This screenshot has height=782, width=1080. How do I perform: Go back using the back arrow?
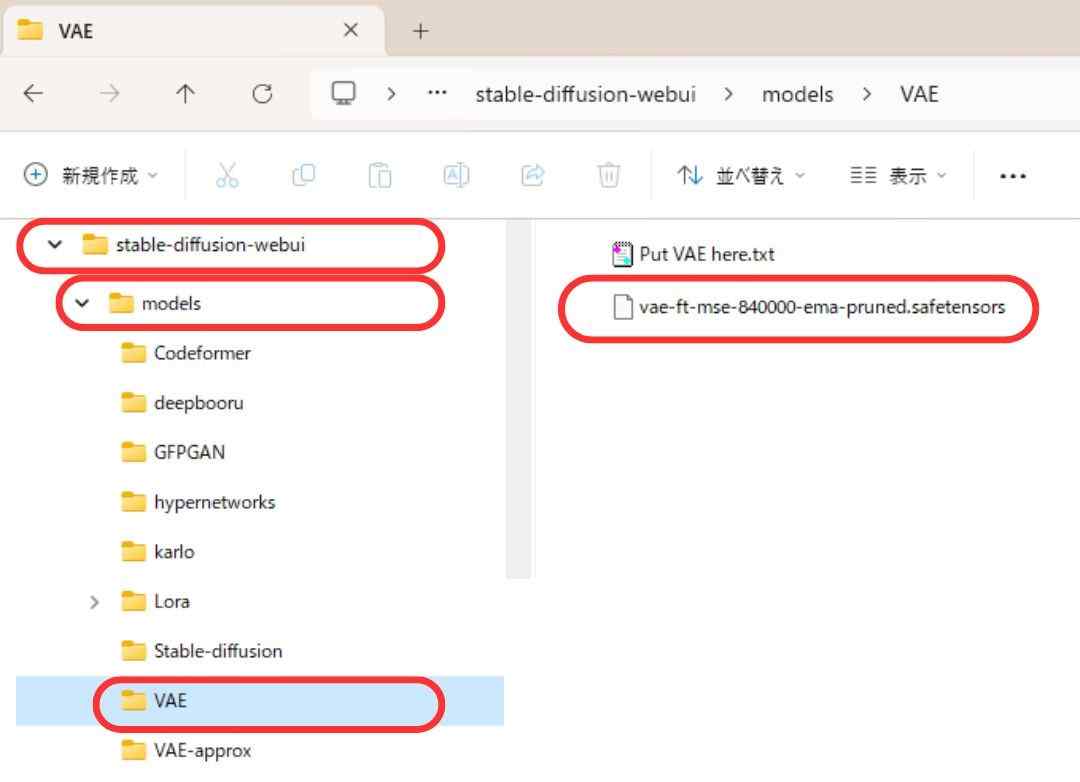click(x=33, y=93)
